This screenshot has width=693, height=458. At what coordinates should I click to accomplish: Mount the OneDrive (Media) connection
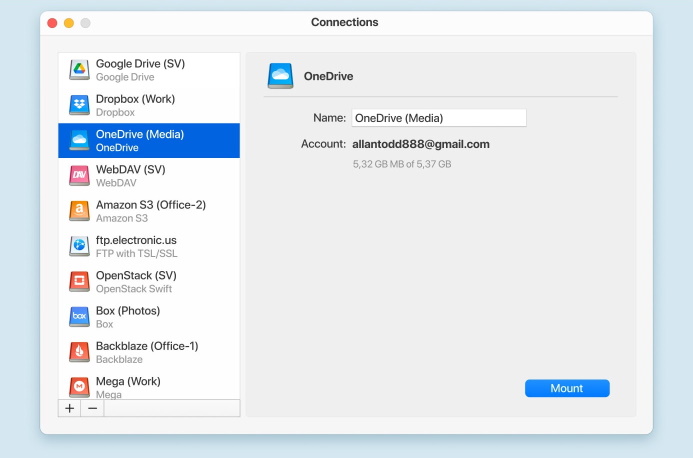point(567,388)
